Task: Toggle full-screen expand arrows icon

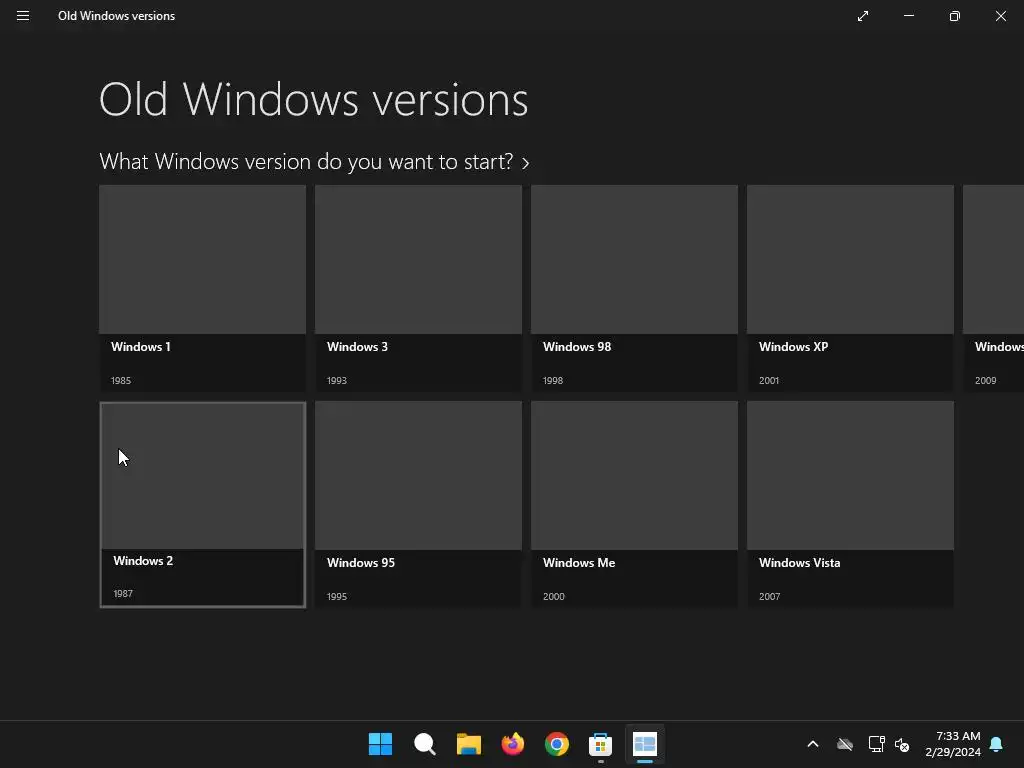Action: pyautogui.click(x=863, y=16)
